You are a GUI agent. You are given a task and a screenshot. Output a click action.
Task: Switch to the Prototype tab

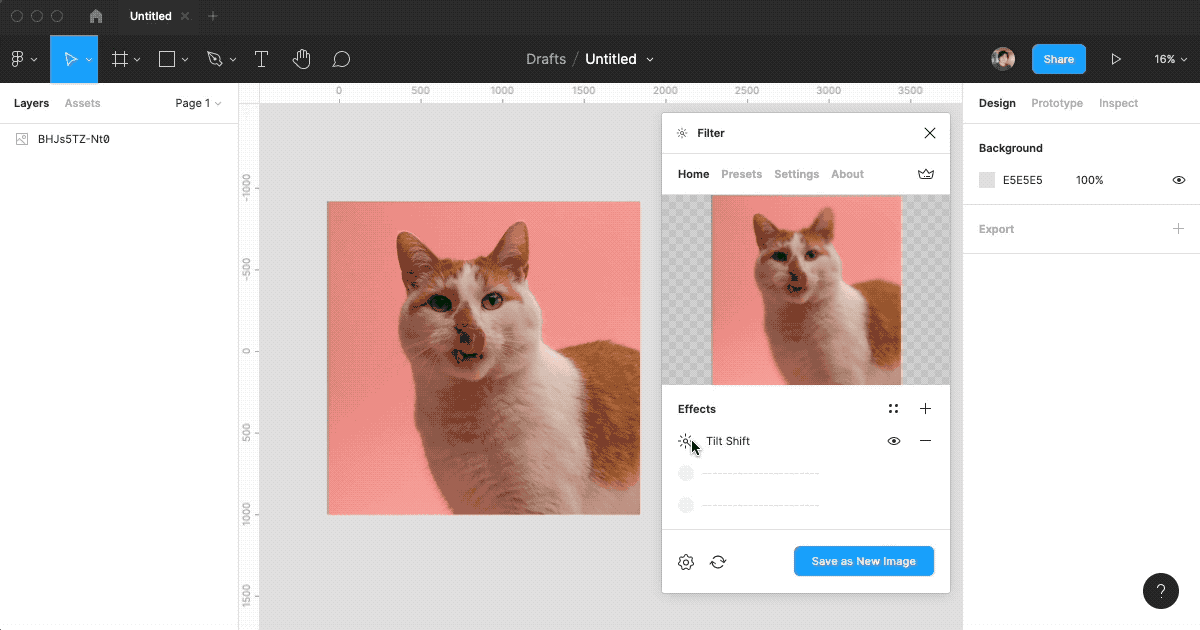click(x=1057, y=103)
